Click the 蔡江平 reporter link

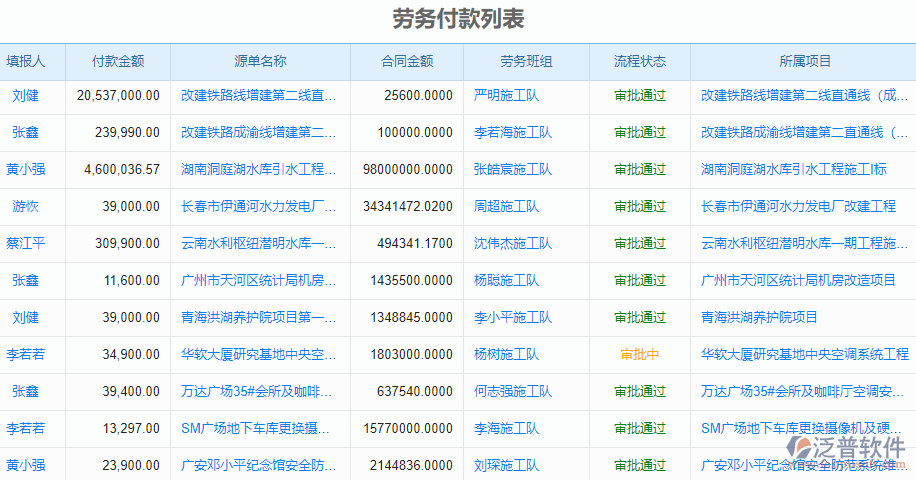point(26,244)
